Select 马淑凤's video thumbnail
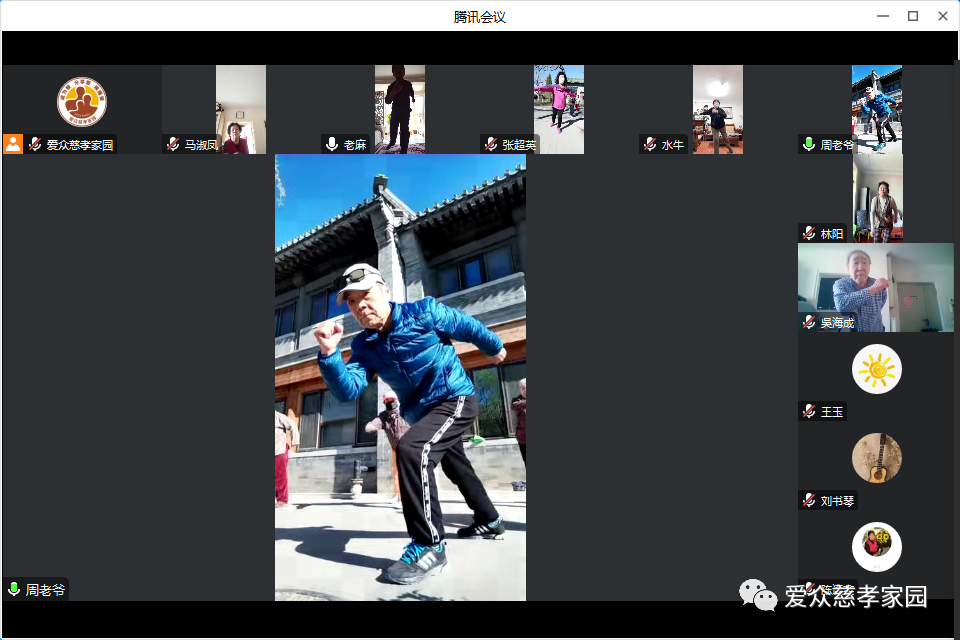Viewport: 960px width, 640px height. pos(240,109)
